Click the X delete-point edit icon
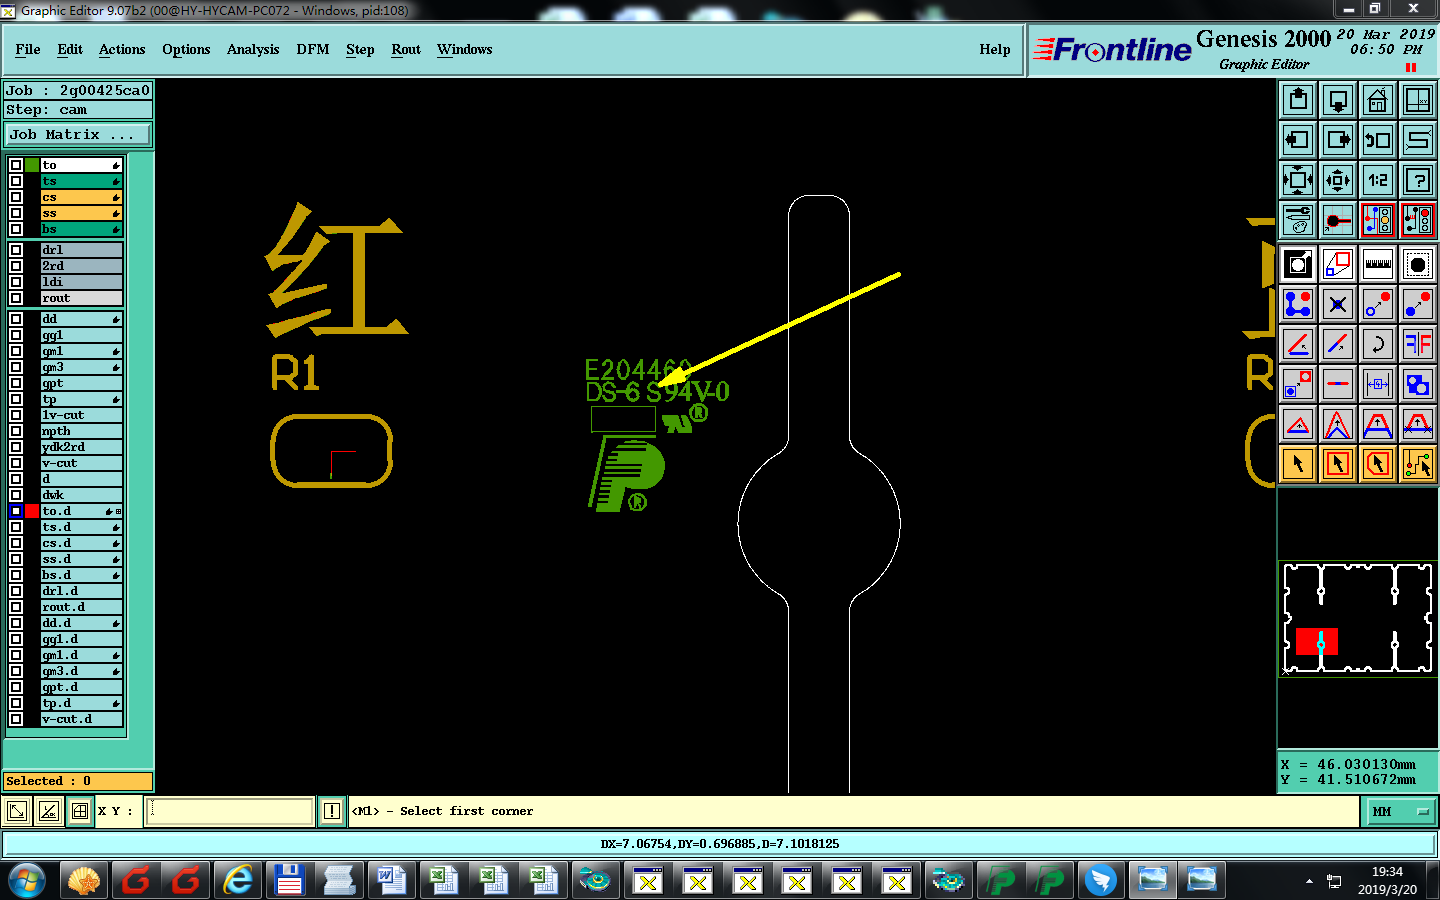The width and height of the screenshot is (1440, 900). click(x=1338, y=304)
